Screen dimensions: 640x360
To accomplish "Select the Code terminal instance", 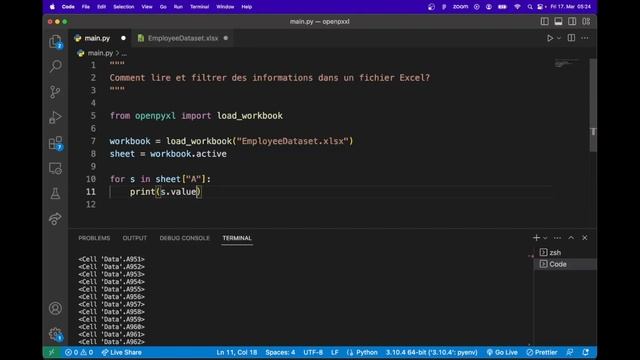I will tap(565, 264).
